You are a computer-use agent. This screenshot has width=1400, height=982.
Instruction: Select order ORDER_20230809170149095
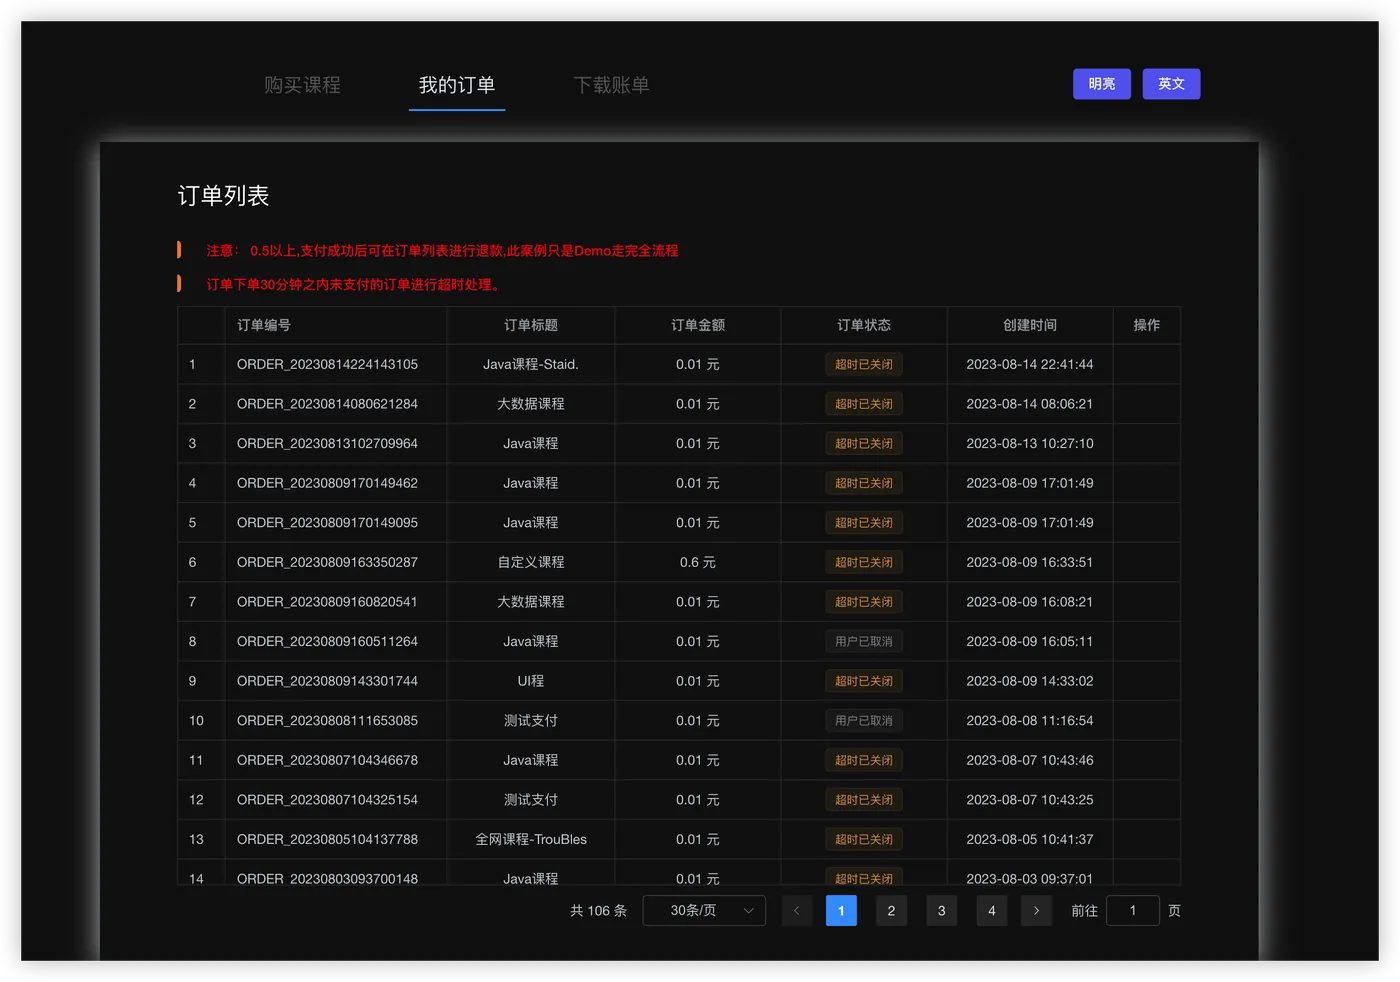point(327,523)
